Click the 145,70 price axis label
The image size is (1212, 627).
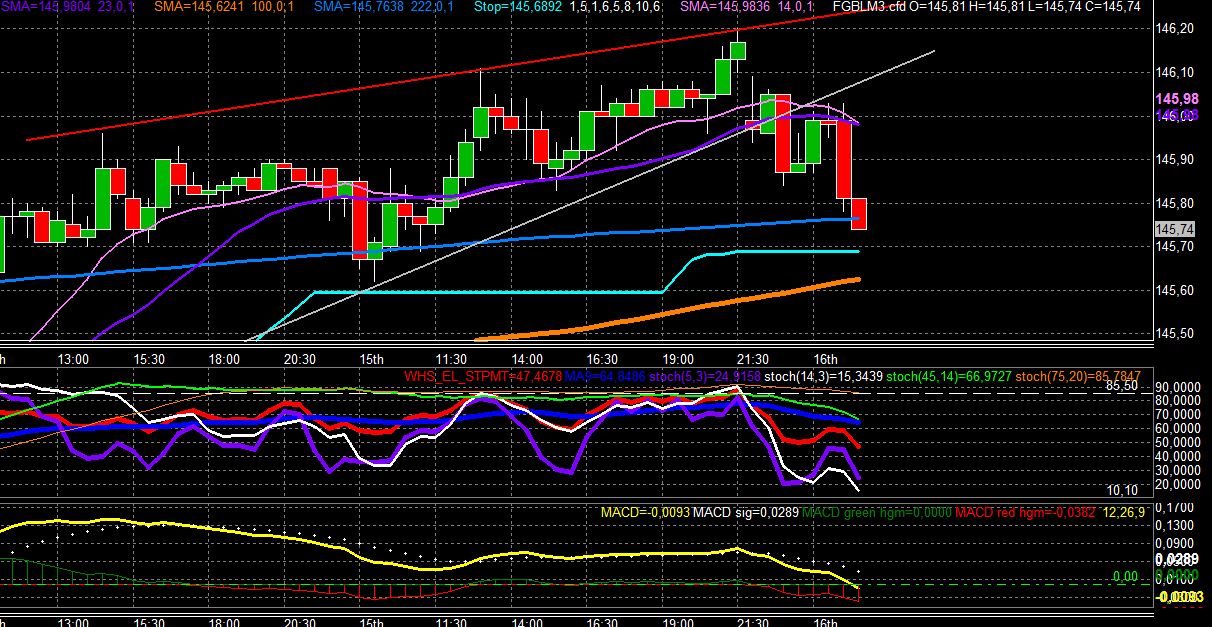click(1174, 247)
